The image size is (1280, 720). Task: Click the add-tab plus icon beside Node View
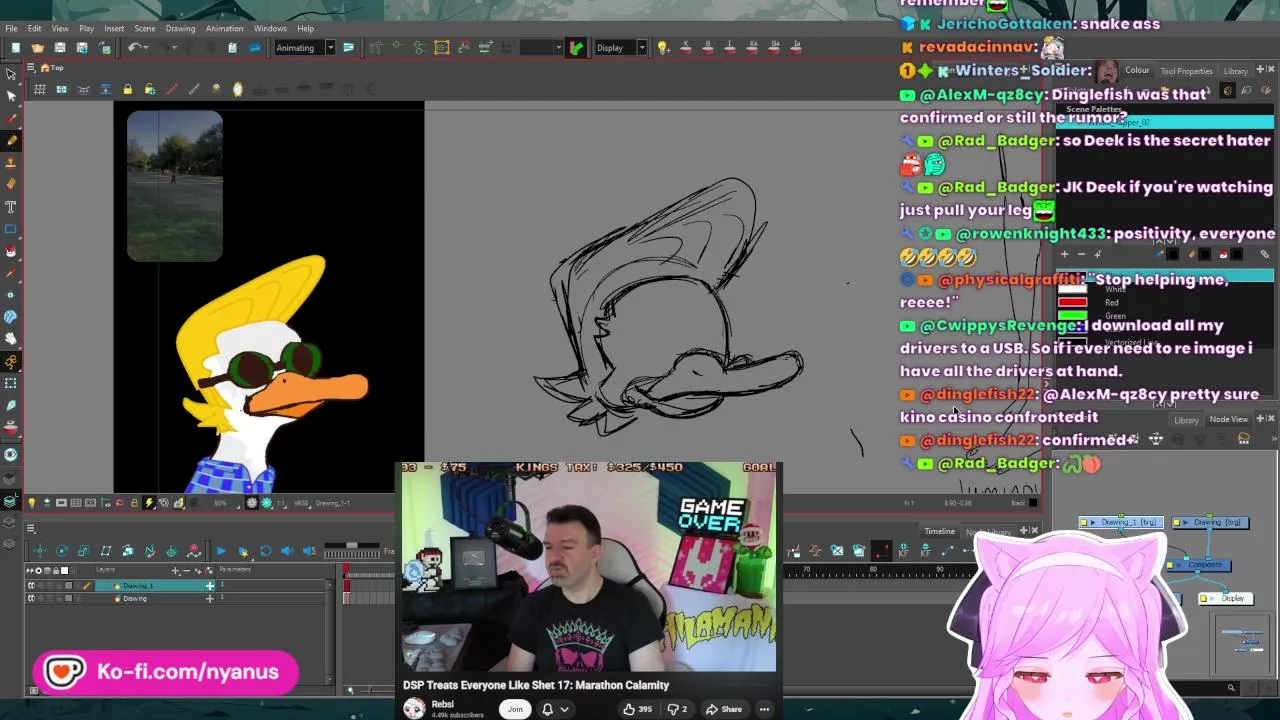coord(1258,419)
